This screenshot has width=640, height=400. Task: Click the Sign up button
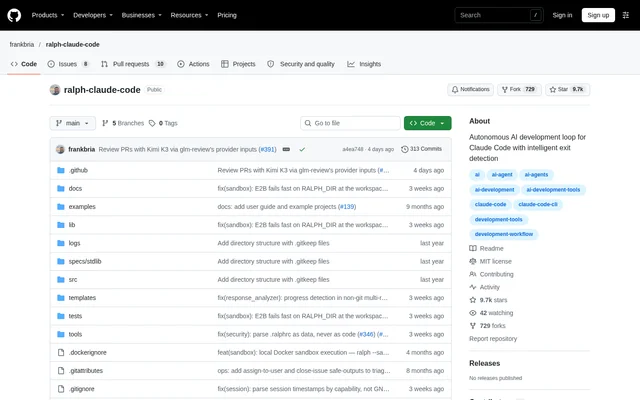pyautogui.click(x=598, y=15)
